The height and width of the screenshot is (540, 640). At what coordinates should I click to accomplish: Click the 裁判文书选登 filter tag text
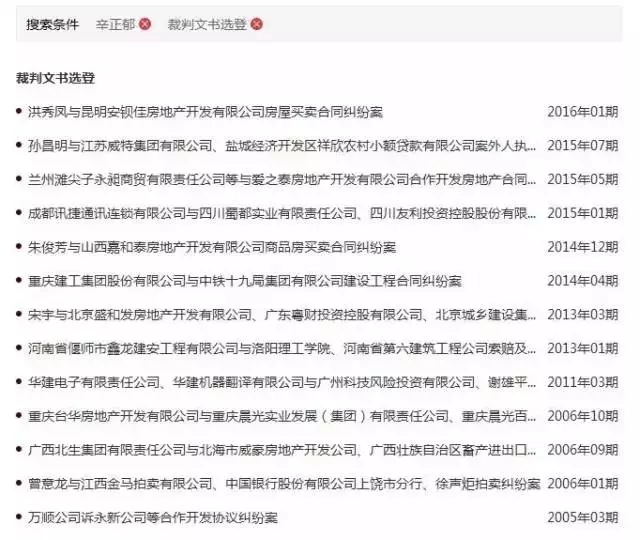point(207,24)
